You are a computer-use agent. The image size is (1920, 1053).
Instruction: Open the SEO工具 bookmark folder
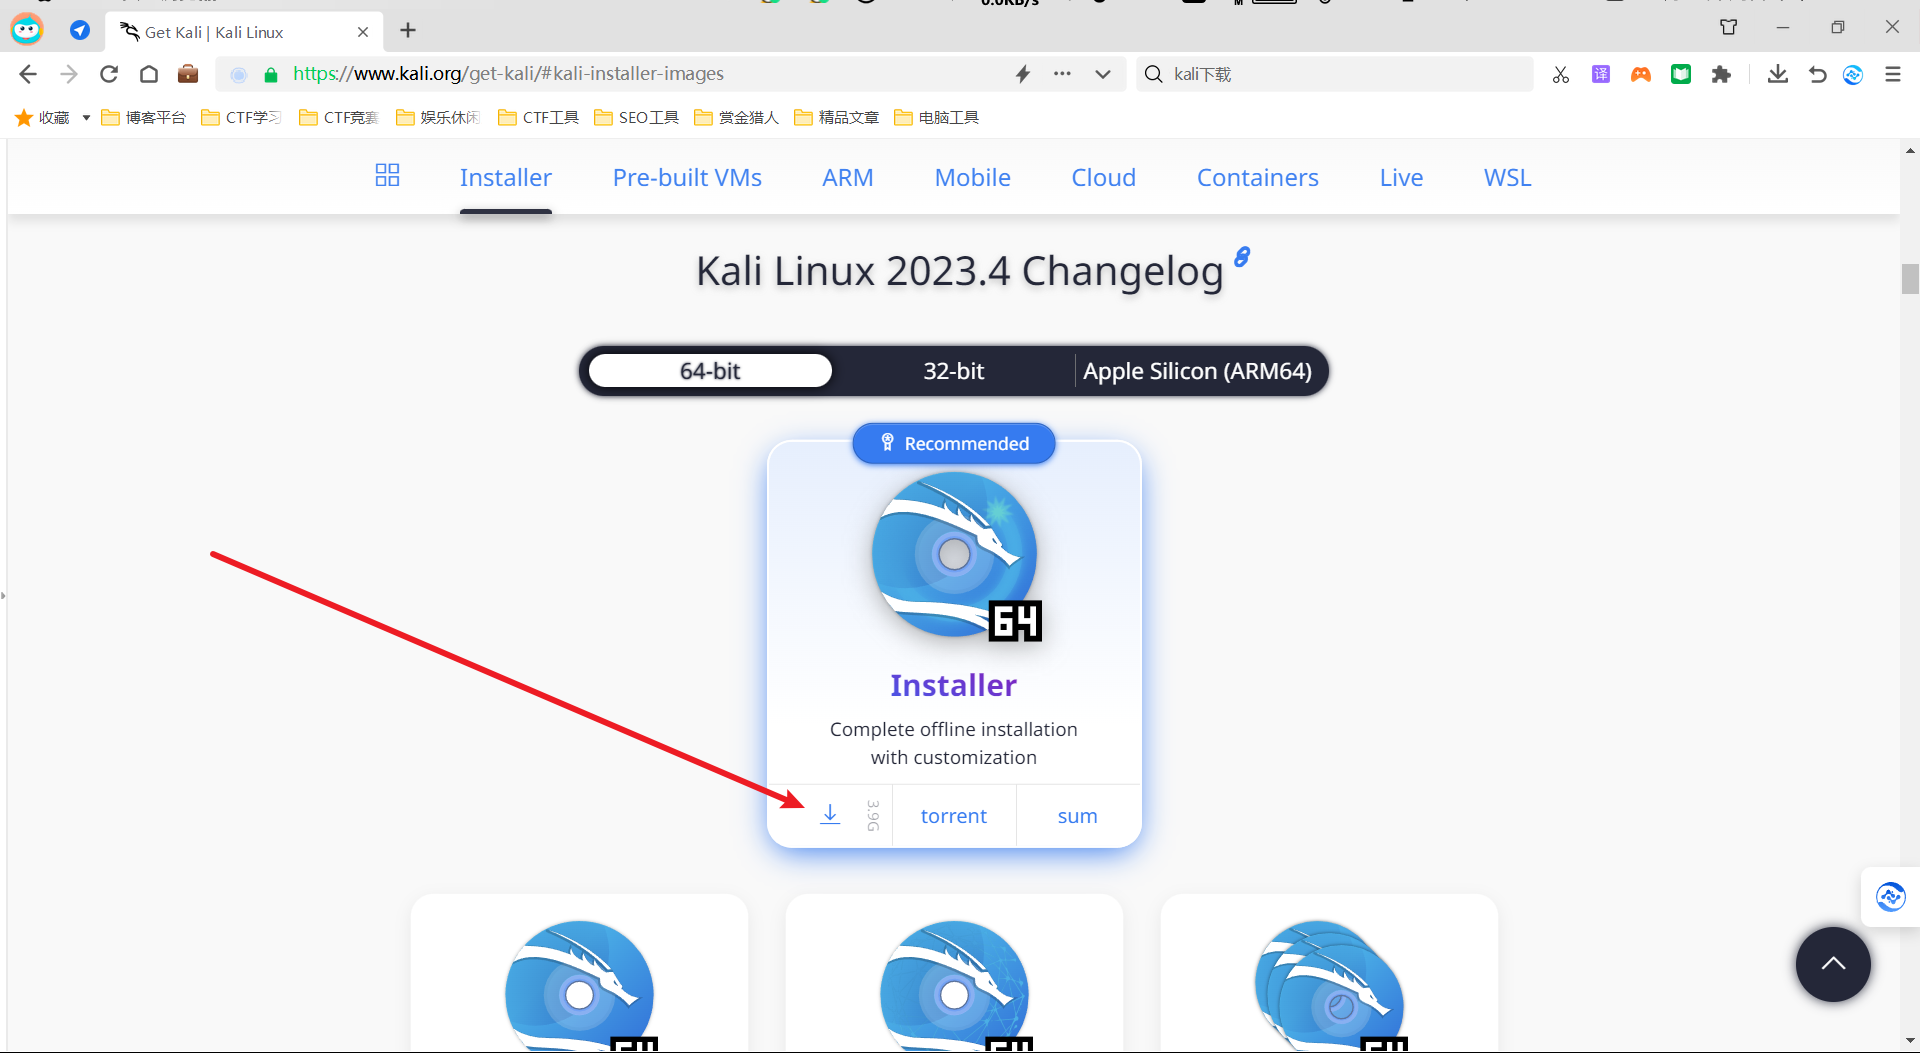pos(636,117)
